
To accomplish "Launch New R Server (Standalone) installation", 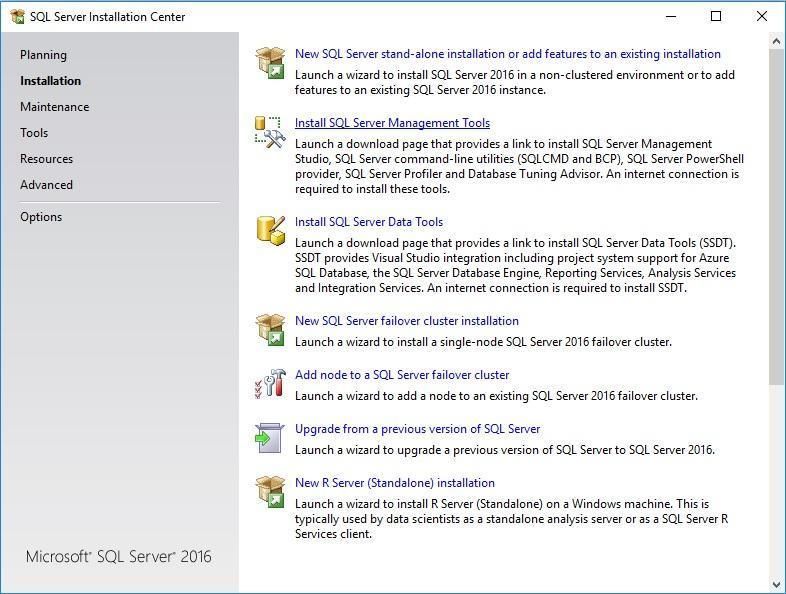I will click(x=395, y=483).
